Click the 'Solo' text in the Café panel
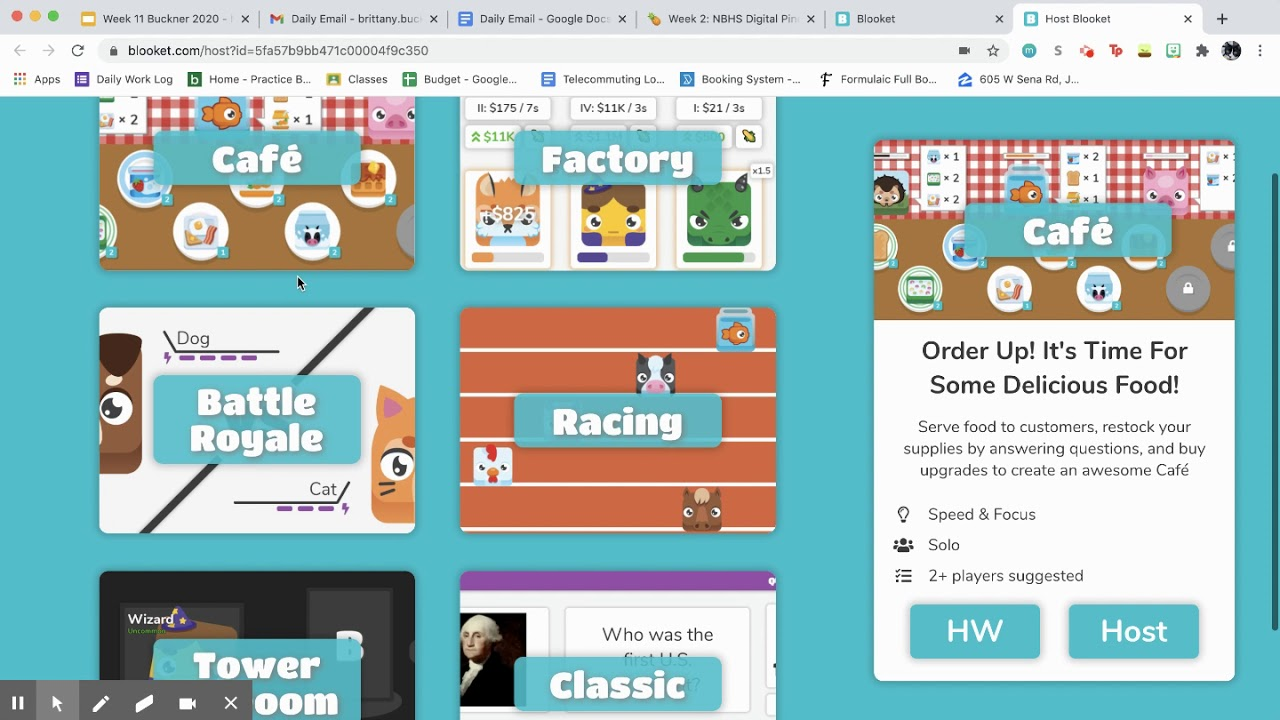Viewport: 1280px width, 720px height. [x=944, y=545]
